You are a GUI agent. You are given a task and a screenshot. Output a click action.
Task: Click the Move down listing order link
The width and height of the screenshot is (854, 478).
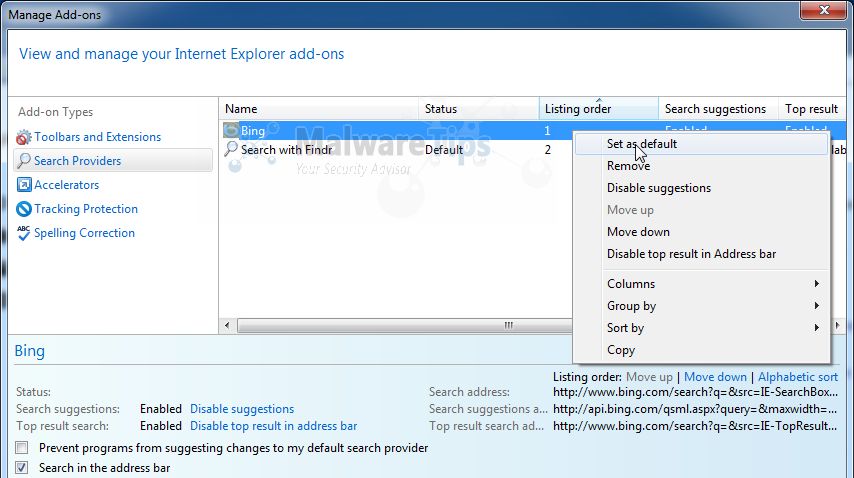[x=715, y=377]
